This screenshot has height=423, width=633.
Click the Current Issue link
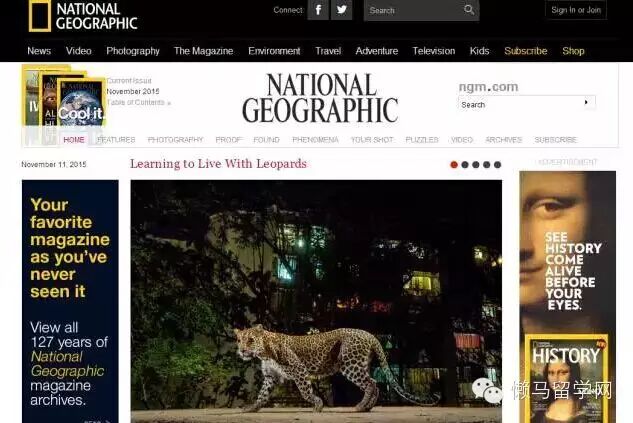(129, 81)
